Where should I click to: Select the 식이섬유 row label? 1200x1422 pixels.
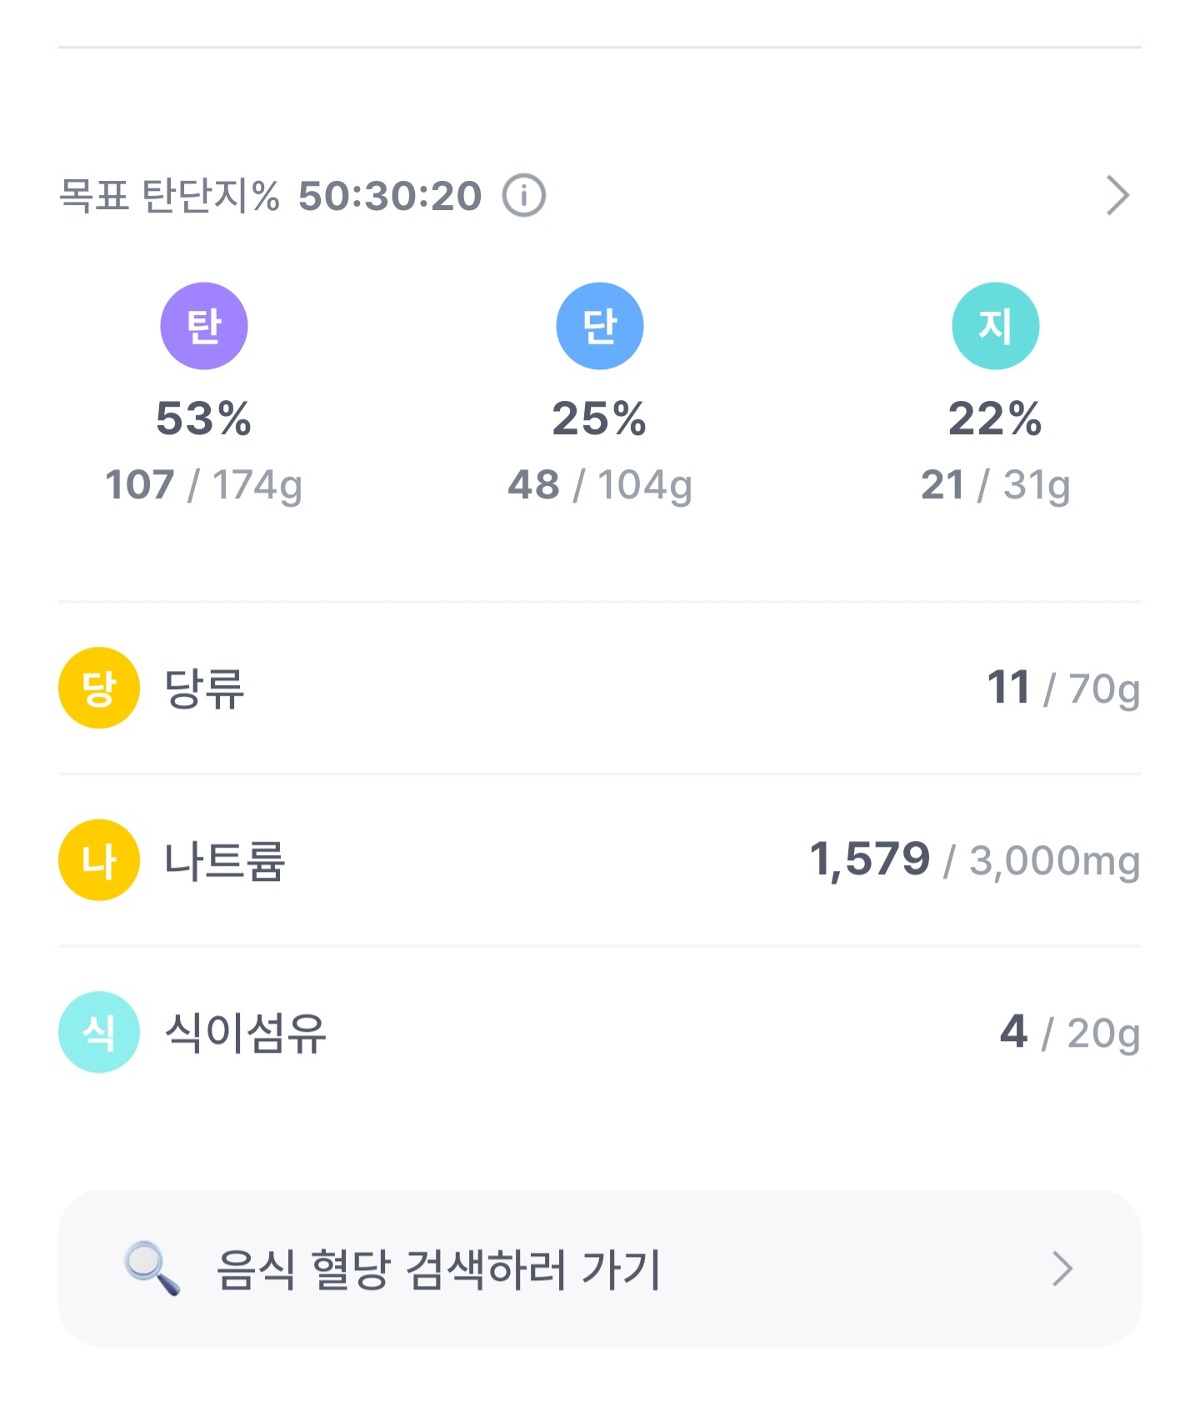245,1033
